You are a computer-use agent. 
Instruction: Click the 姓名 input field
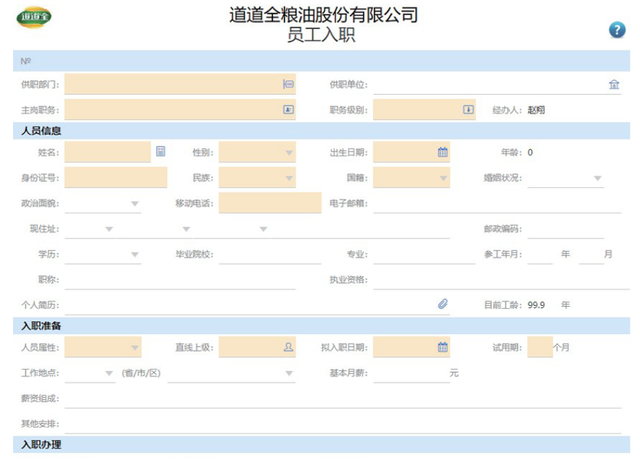coord(108,152)
